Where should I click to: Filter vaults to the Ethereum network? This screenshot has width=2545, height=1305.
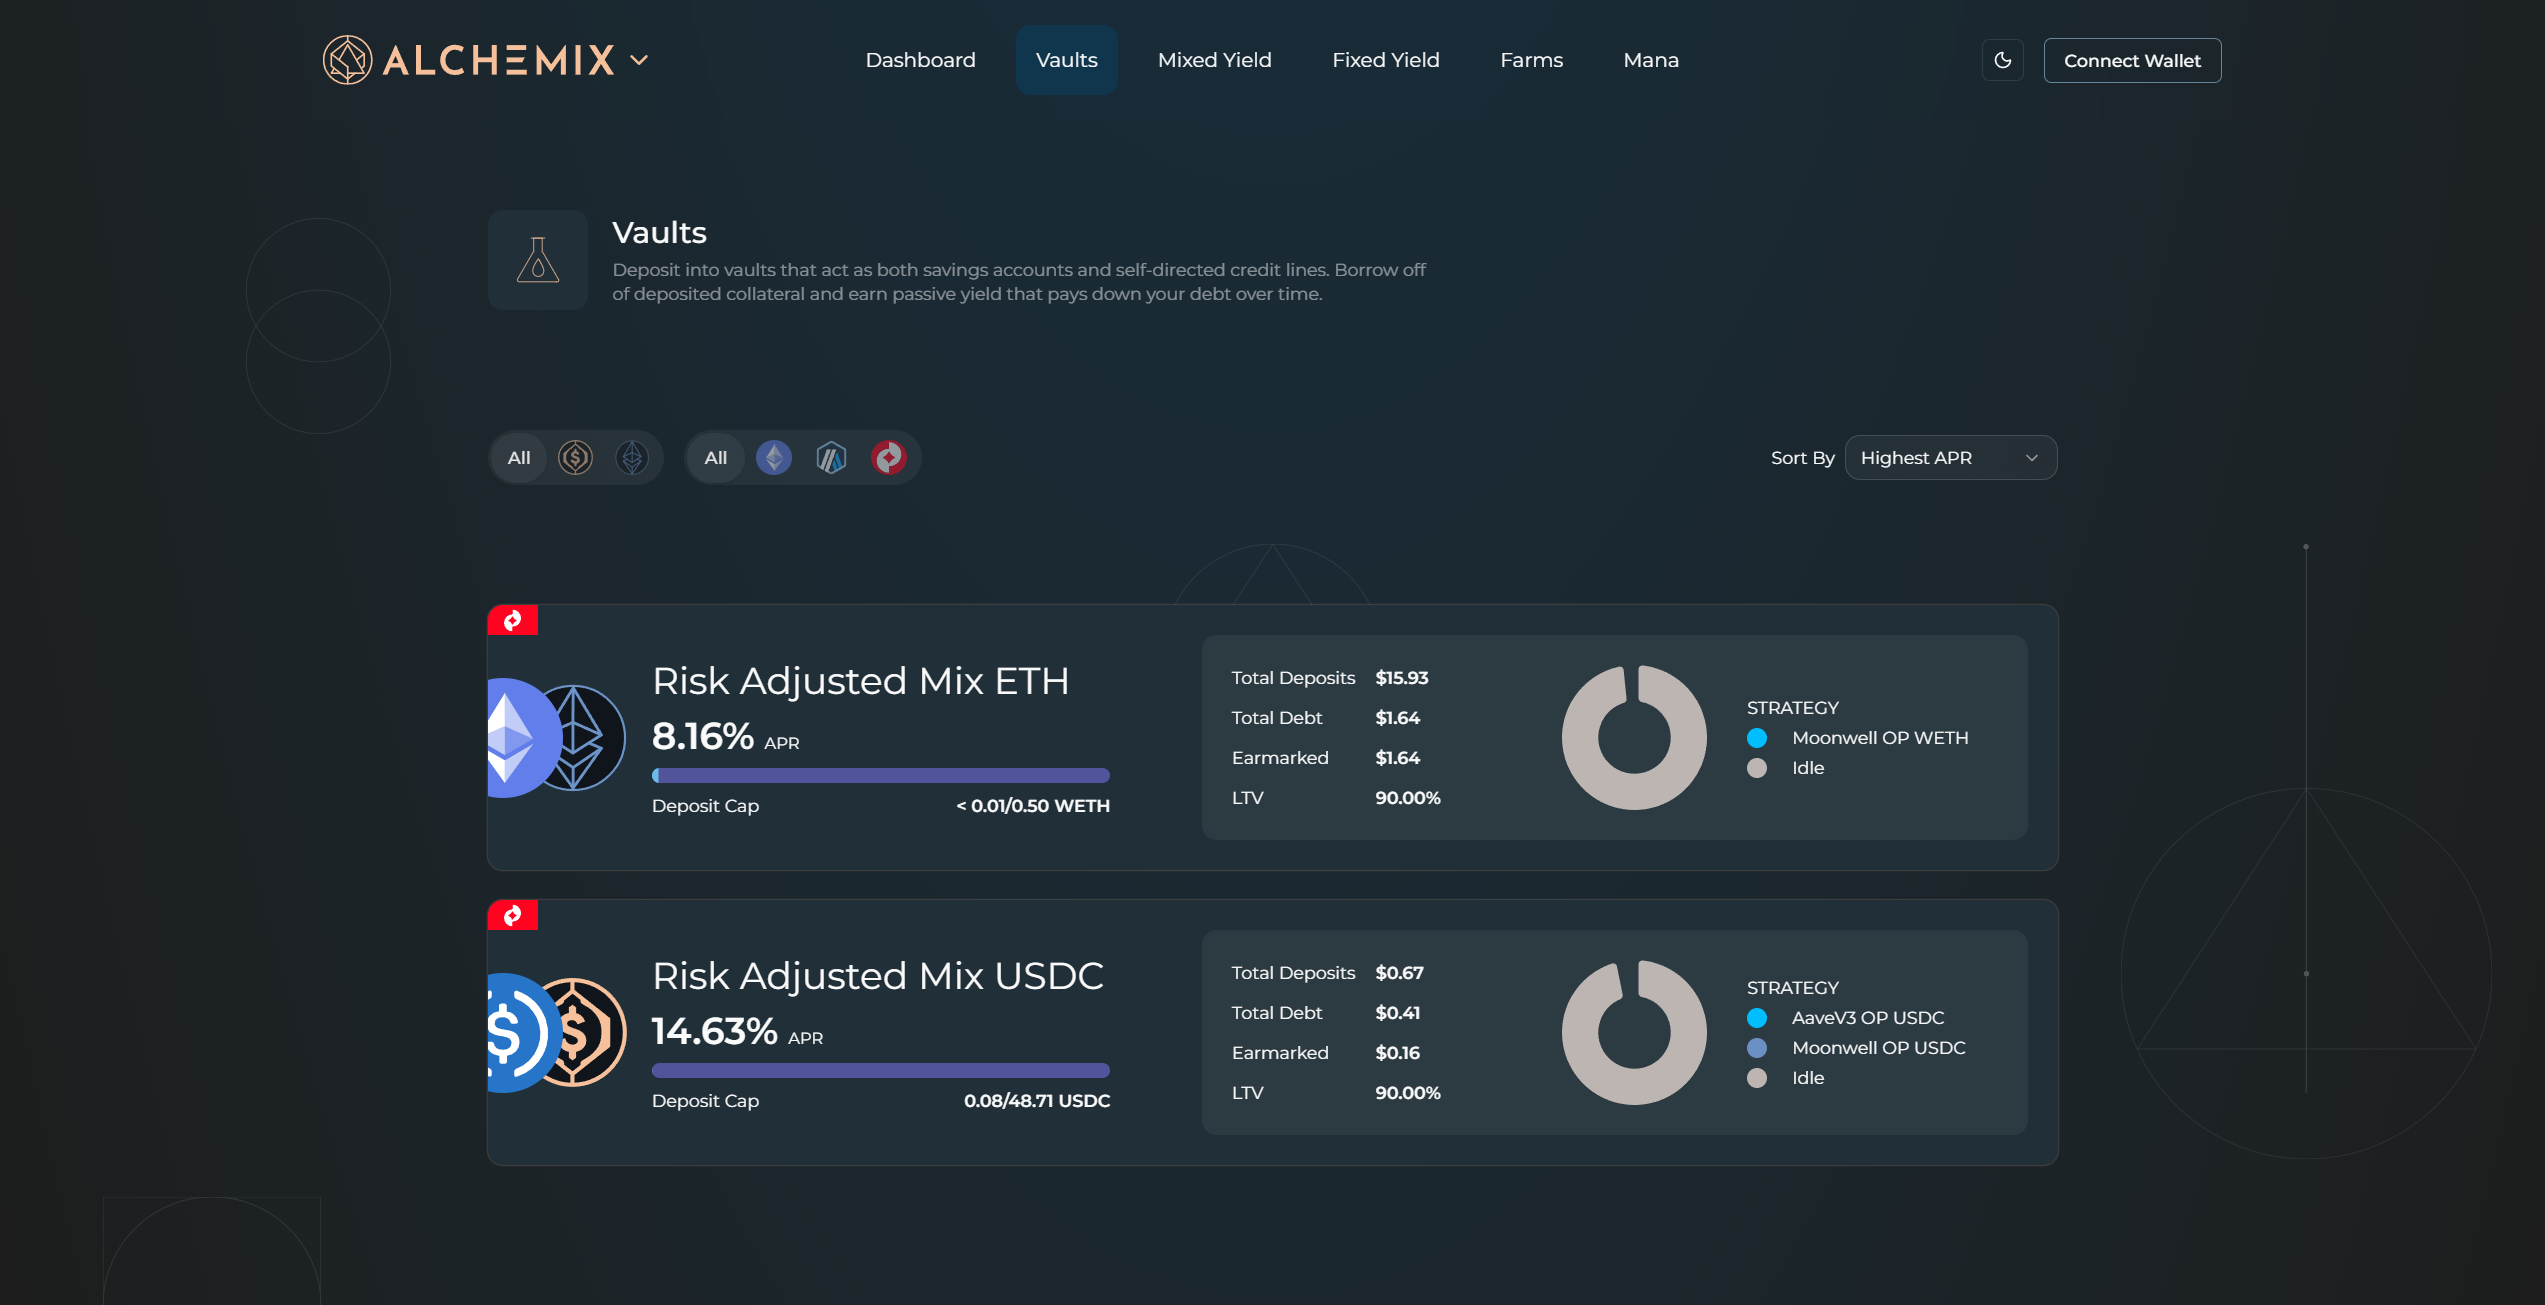click(773, 457)
